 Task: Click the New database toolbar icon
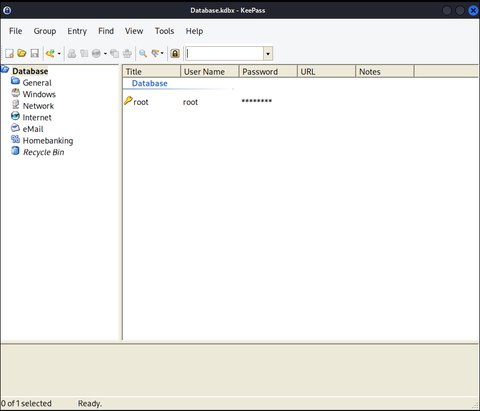[9, 53]
